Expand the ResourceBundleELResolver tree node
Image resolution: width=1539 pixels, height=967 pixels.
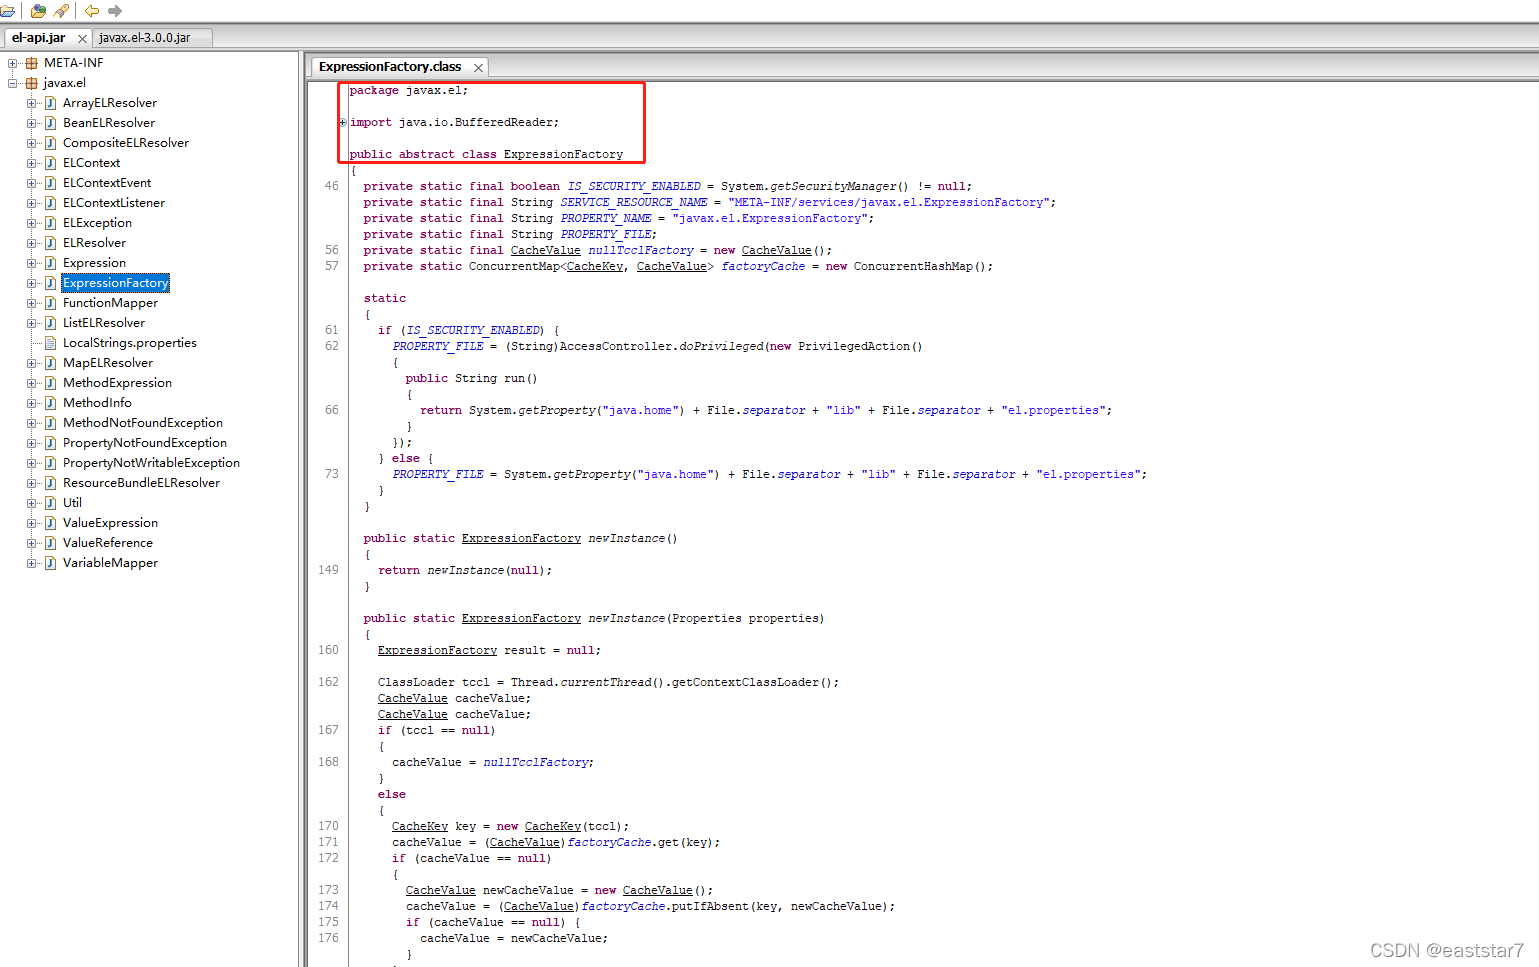(x=31, y=483)
